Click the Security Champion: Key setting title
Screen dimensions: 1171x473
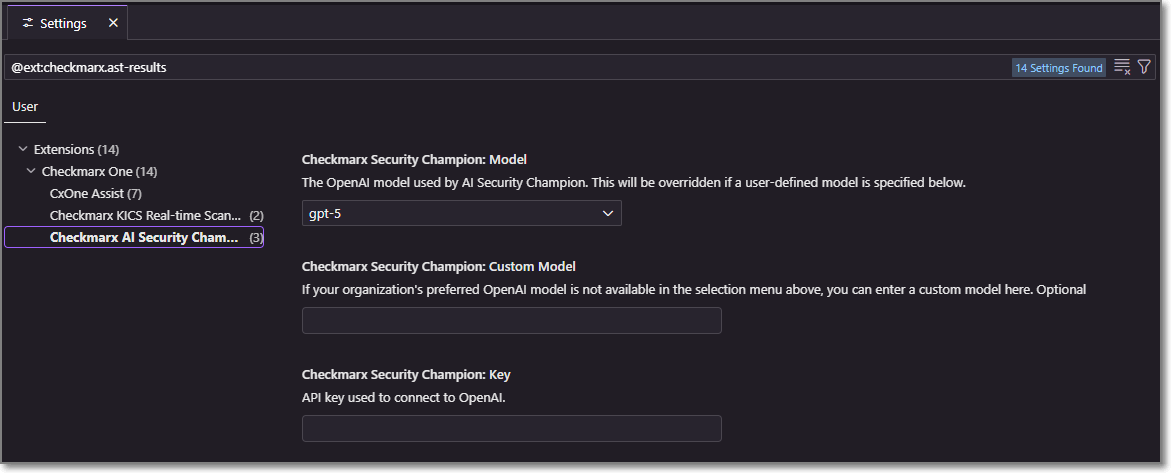(x=406, y=374)
